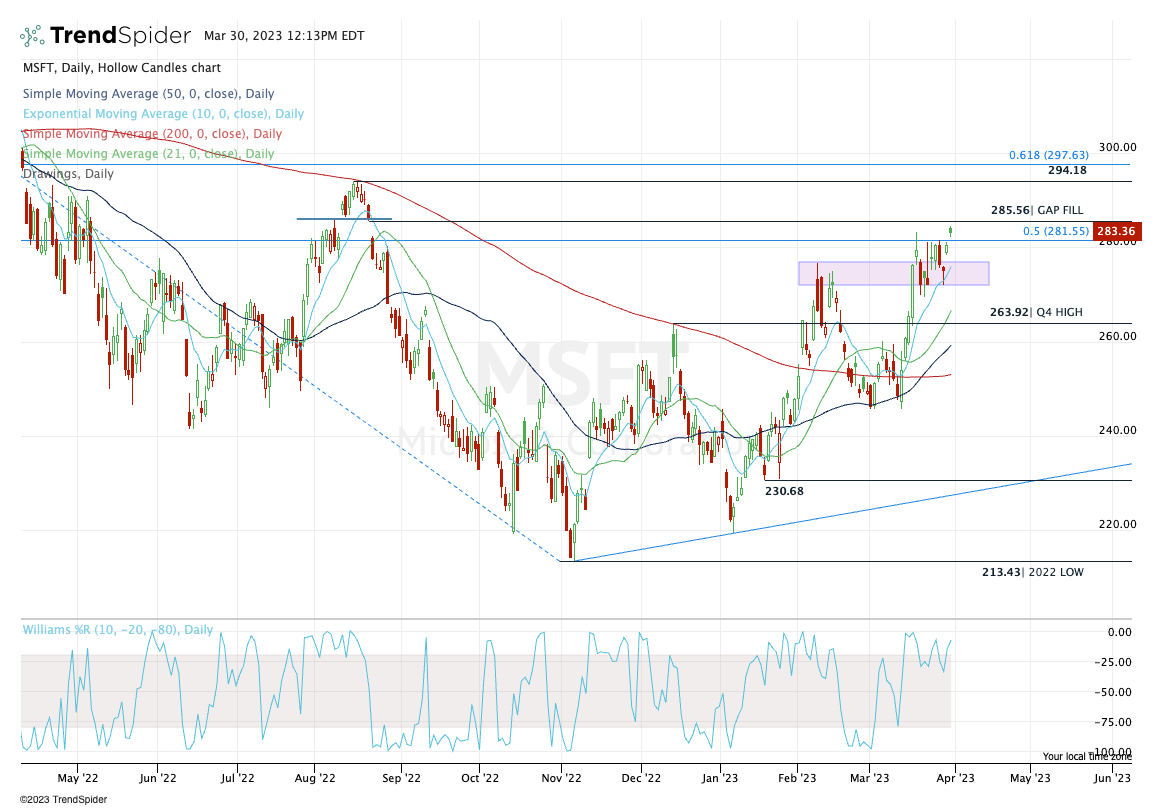Click the -25.00 Williams %R axis value
Image resolution: width=1162 pixels, height=809 pixels.
(1113, 662)
